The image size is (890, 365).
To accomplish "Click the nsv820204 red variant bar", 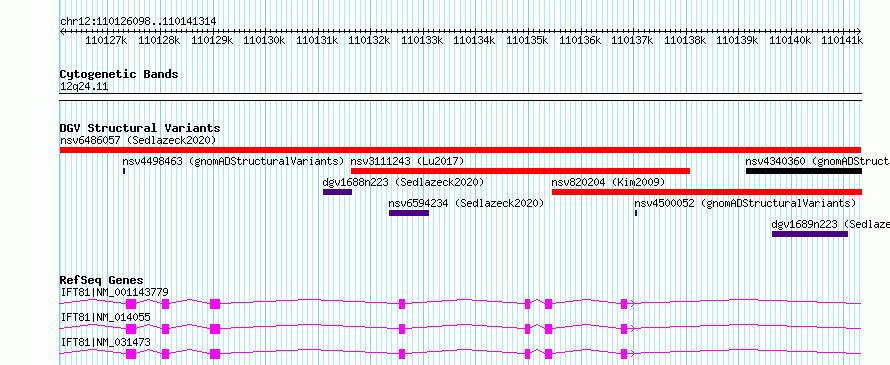I will [707, 192].
